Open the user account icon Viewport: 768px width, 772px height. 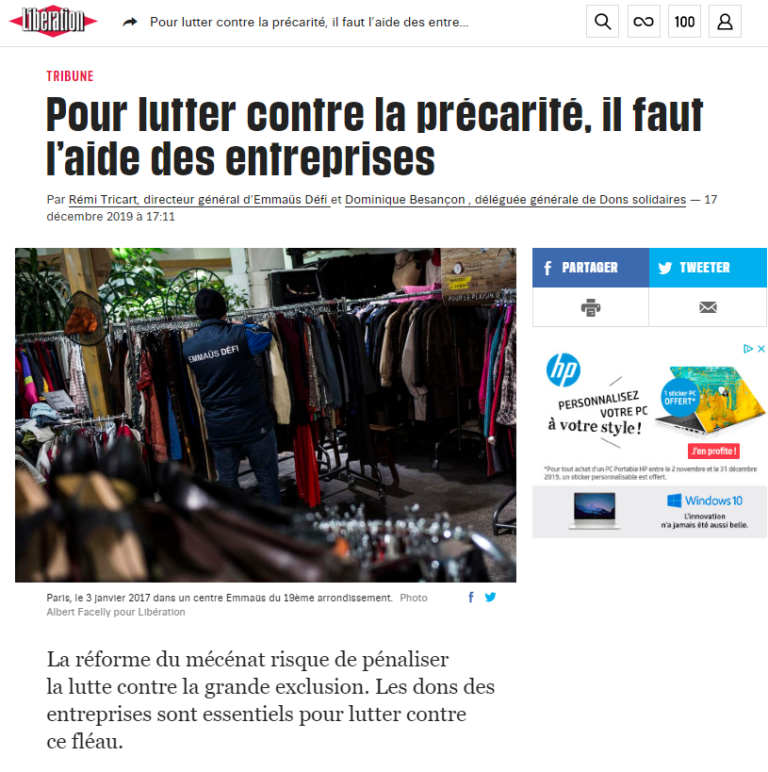(x=725, y=22)
